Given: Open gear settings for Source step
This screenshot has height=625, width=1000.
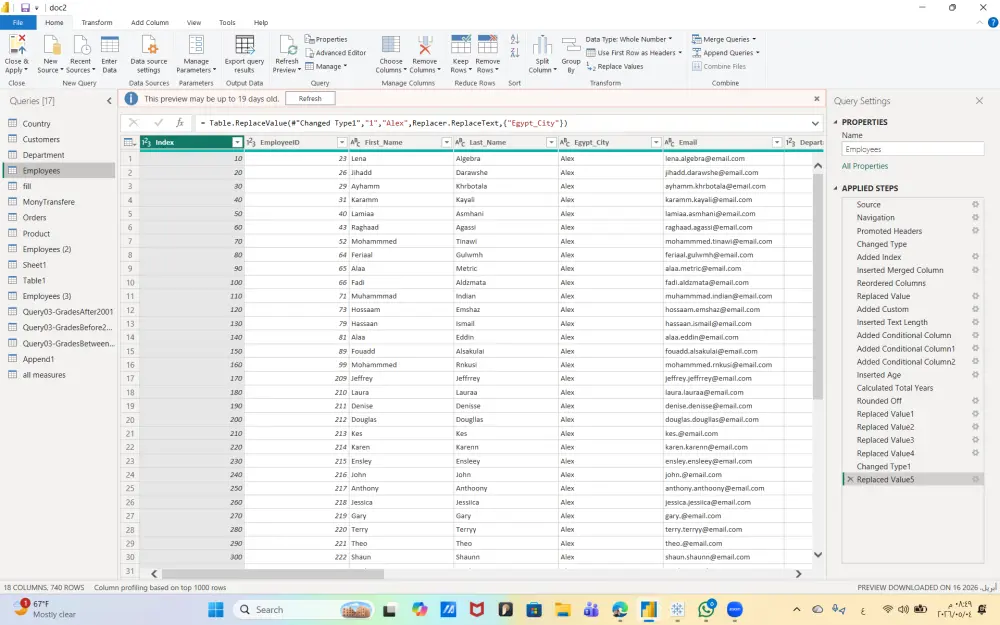Looking at the screenshot, I should tap(975, 205).
